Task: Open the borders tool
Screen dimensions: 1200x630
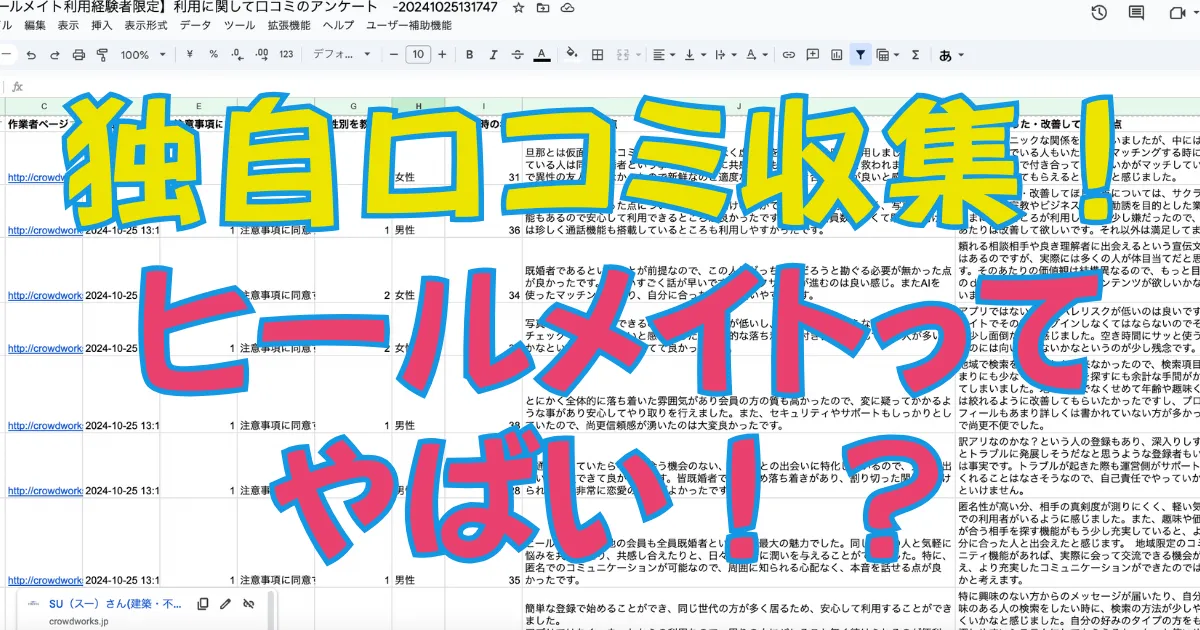Action: point(597,55)
